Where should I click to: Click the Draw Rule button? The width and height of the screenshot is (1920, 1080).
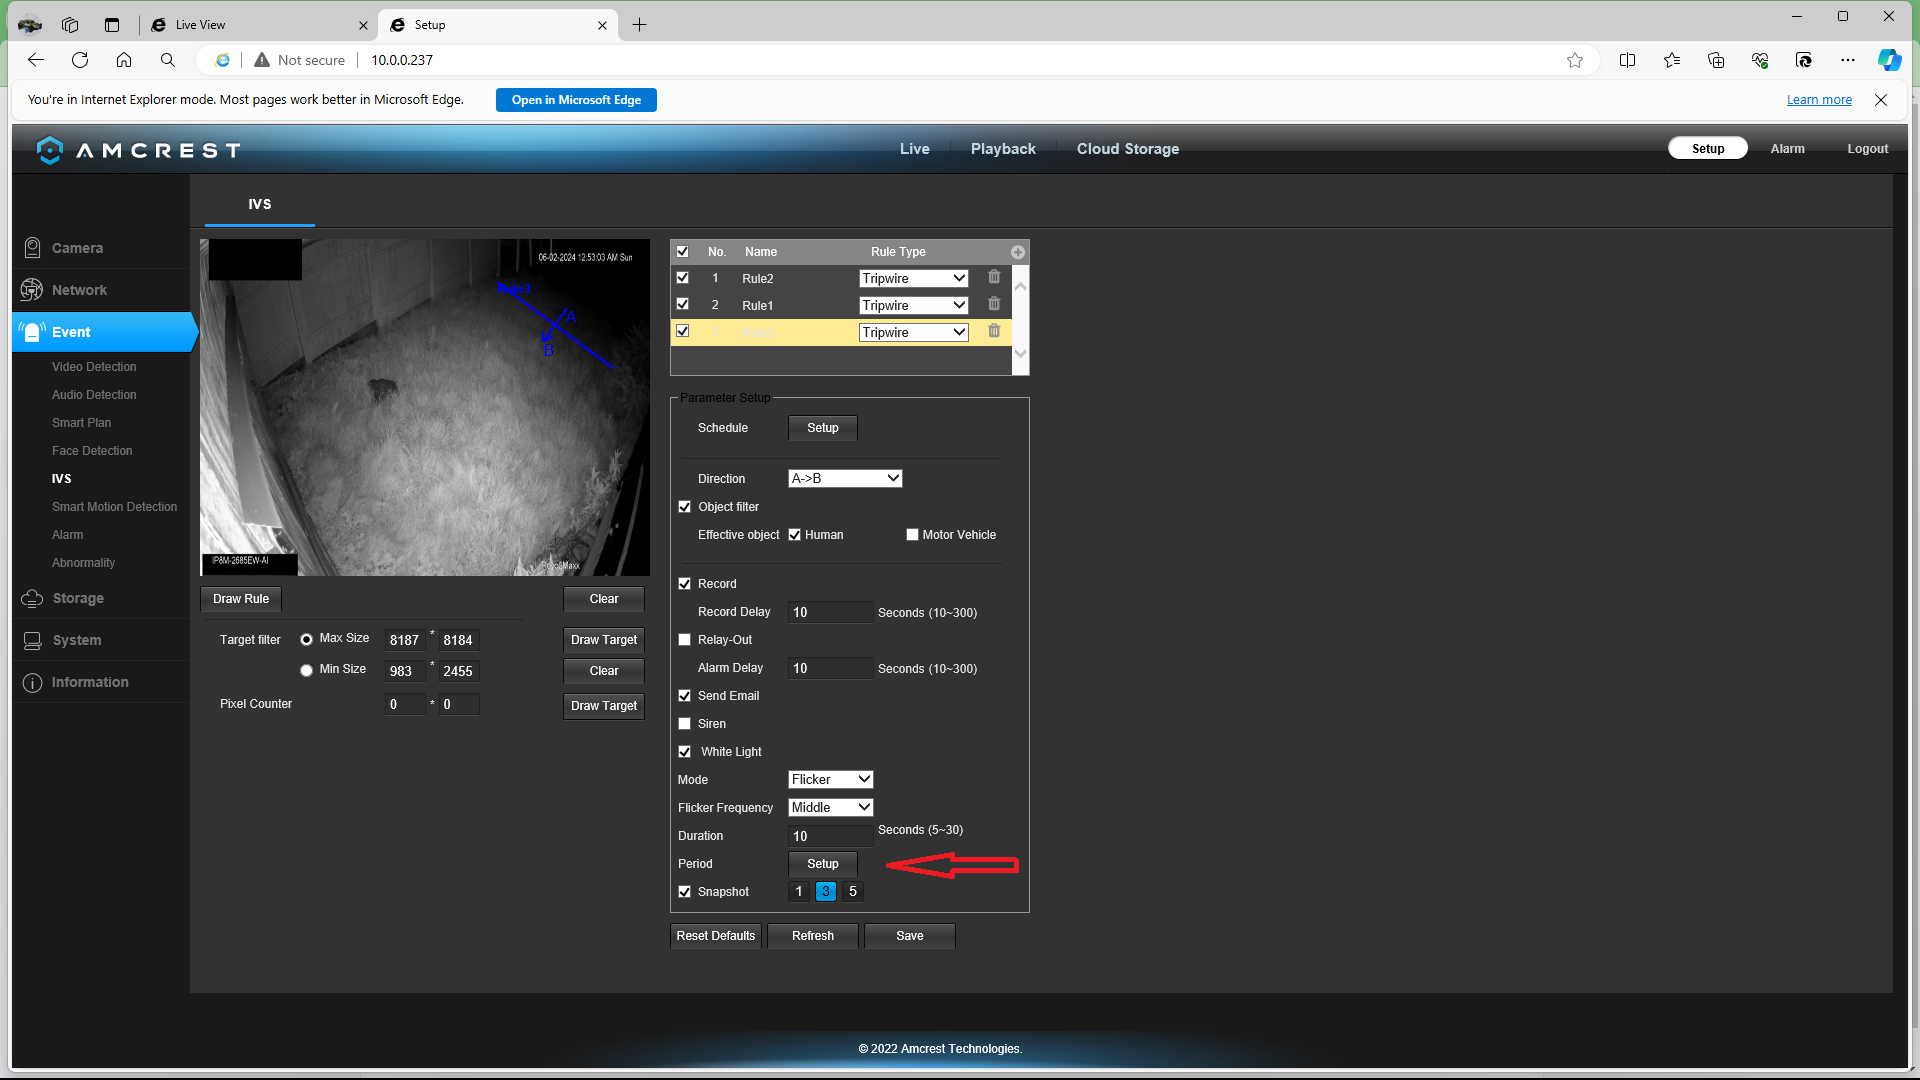241,599
